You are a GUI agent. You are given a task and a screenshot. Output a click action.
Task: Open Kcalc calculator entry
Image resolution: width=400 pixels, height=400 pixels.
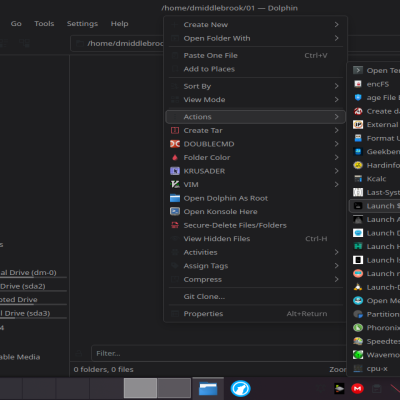375,179
